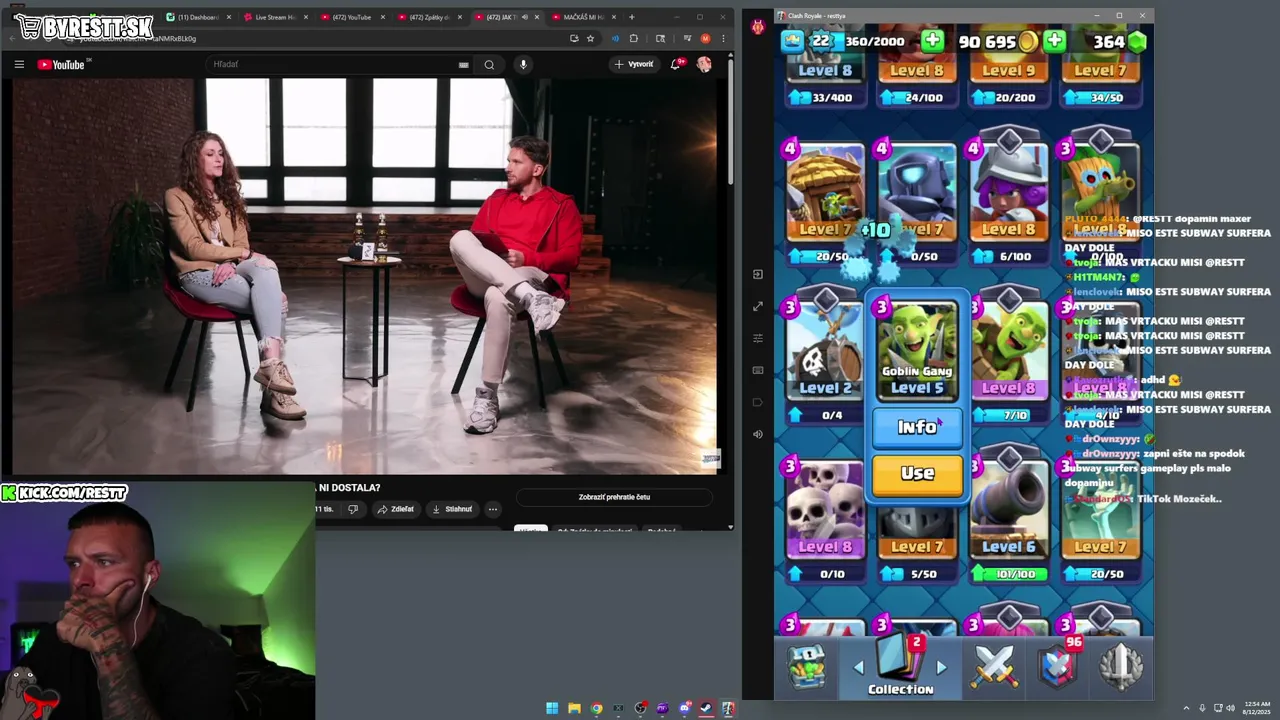Open the browser extensions puzzle icon
This screenshot has width=1280, height=720.
pos(633,38)
